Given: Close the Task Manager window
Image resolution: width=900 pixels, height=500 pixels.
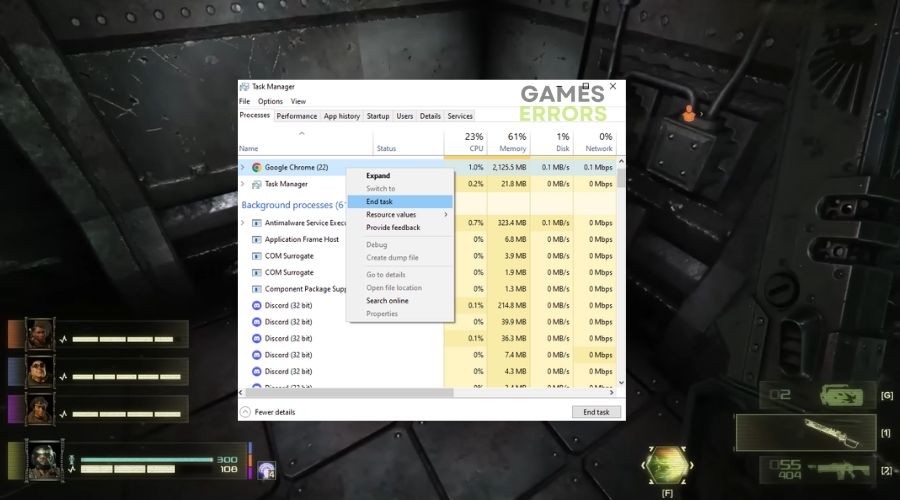Looking at the screenshot, I should point(613,86).
